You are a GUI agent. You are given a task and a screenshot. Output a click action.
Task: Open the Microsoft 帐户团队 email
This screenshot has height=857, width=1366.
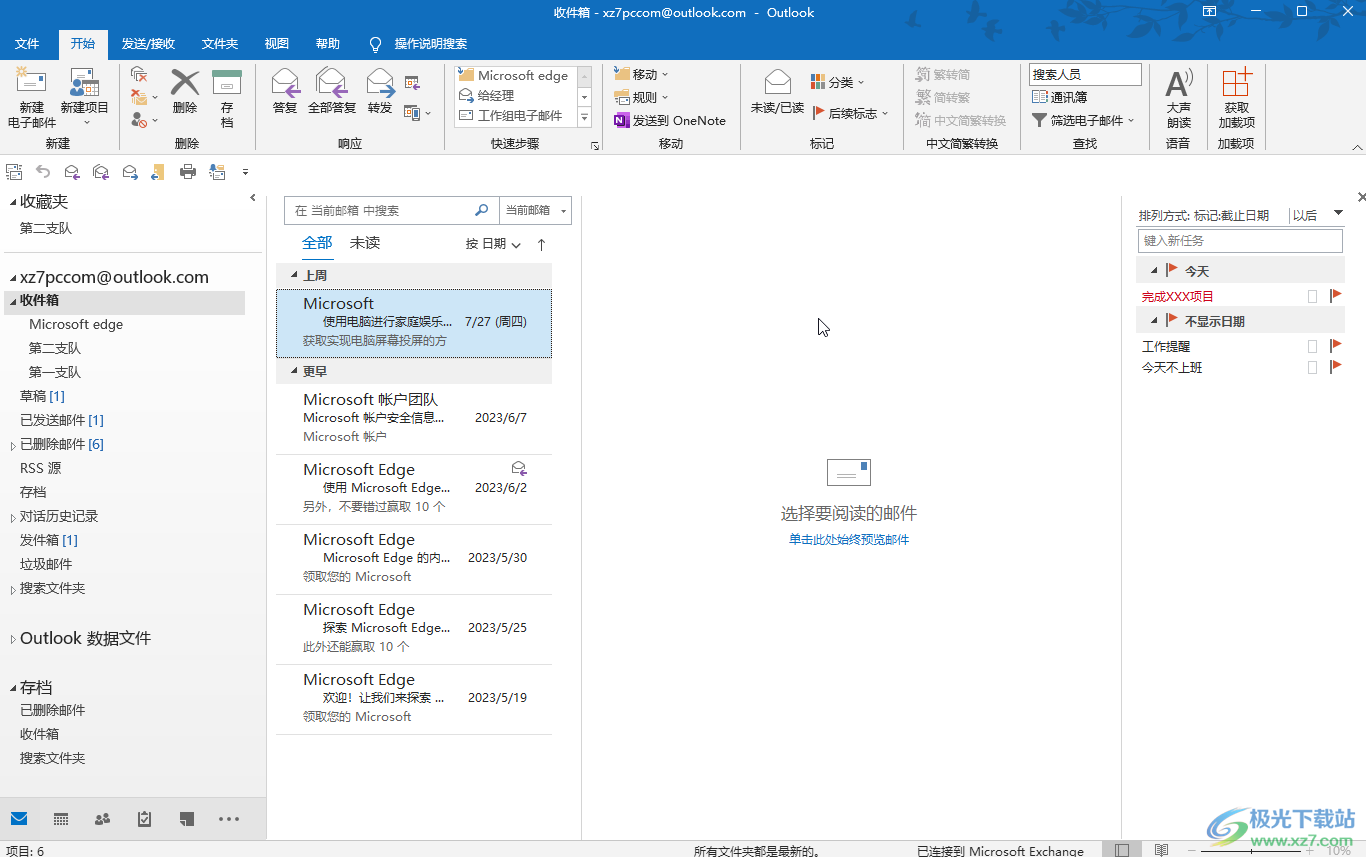click(x=414, y=417)
